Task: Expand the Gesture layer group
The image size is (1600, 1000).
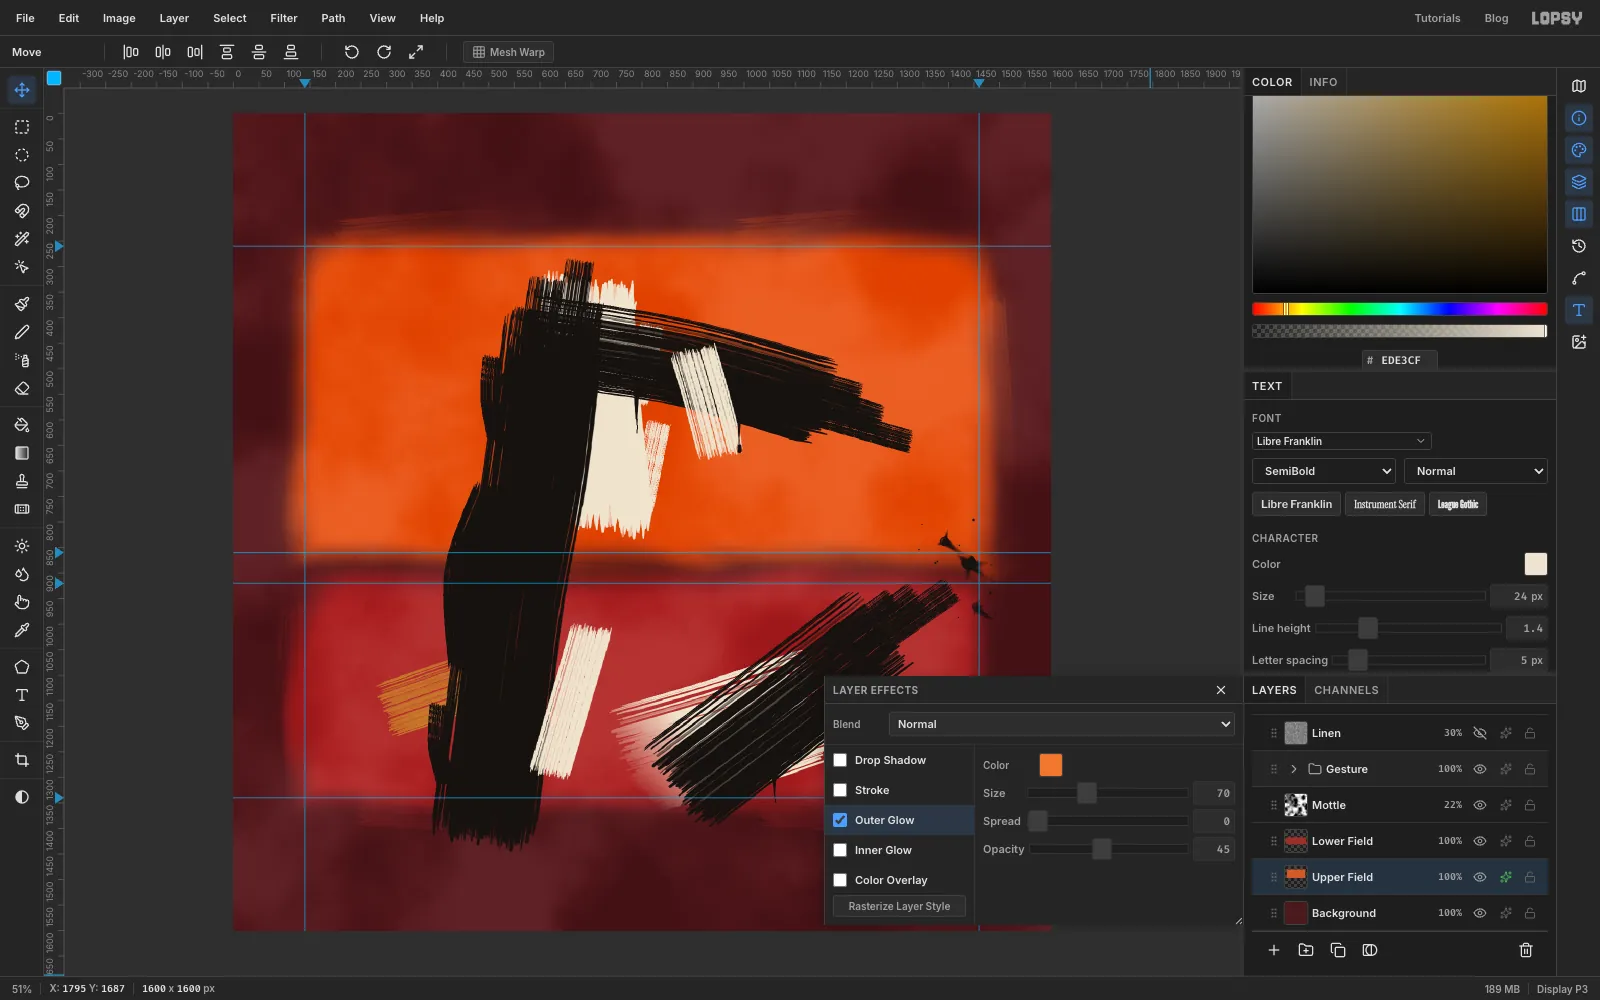Action: (x=1293, y=769)
